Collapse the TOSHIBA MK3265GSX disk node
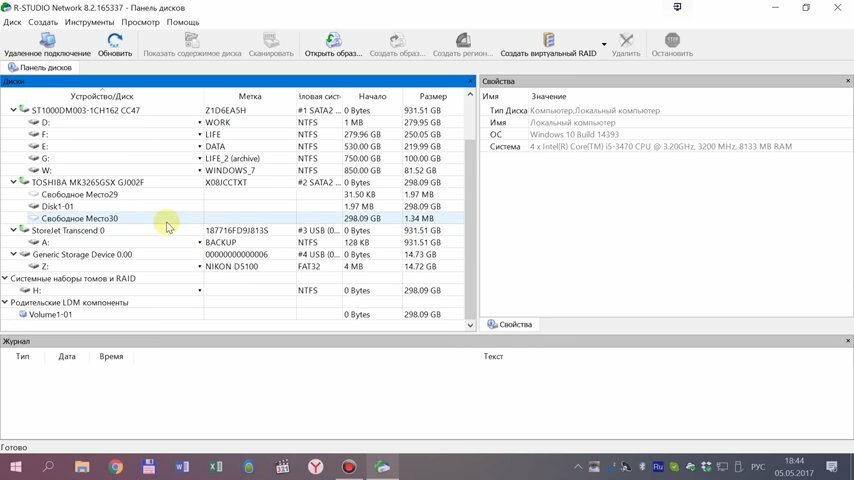Image resolution: width=854 pixels, height=480 pixels. click(x=14, y=182)
